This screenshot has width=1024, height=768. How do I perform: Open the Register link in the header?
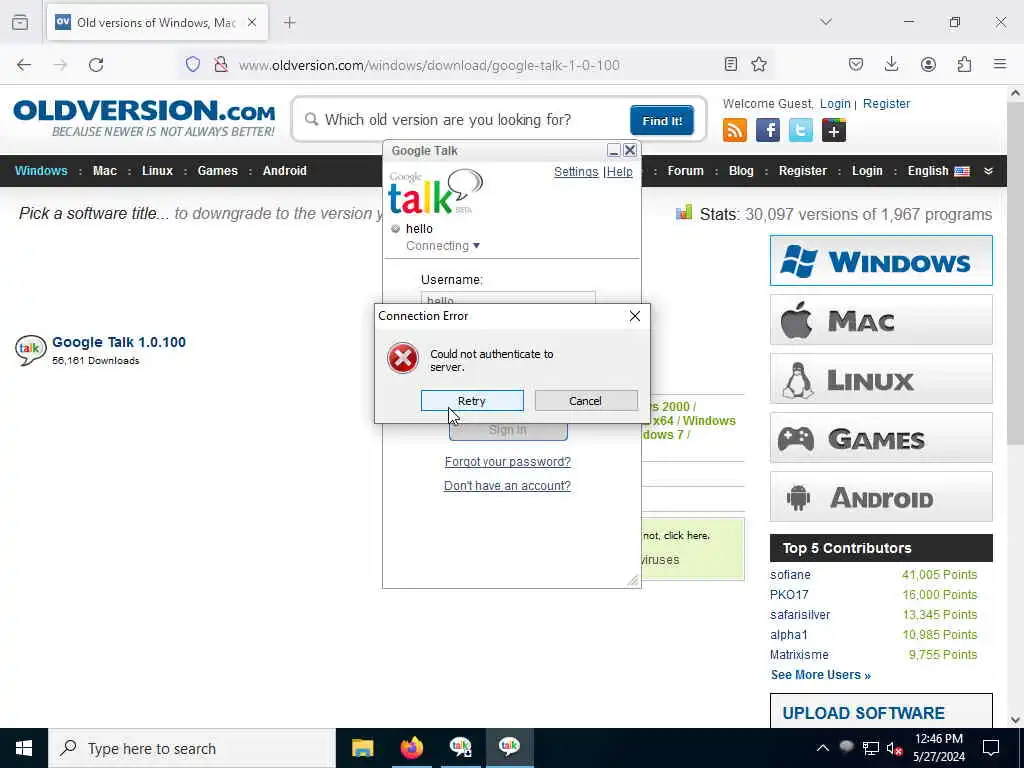click(x=886, y=104)
